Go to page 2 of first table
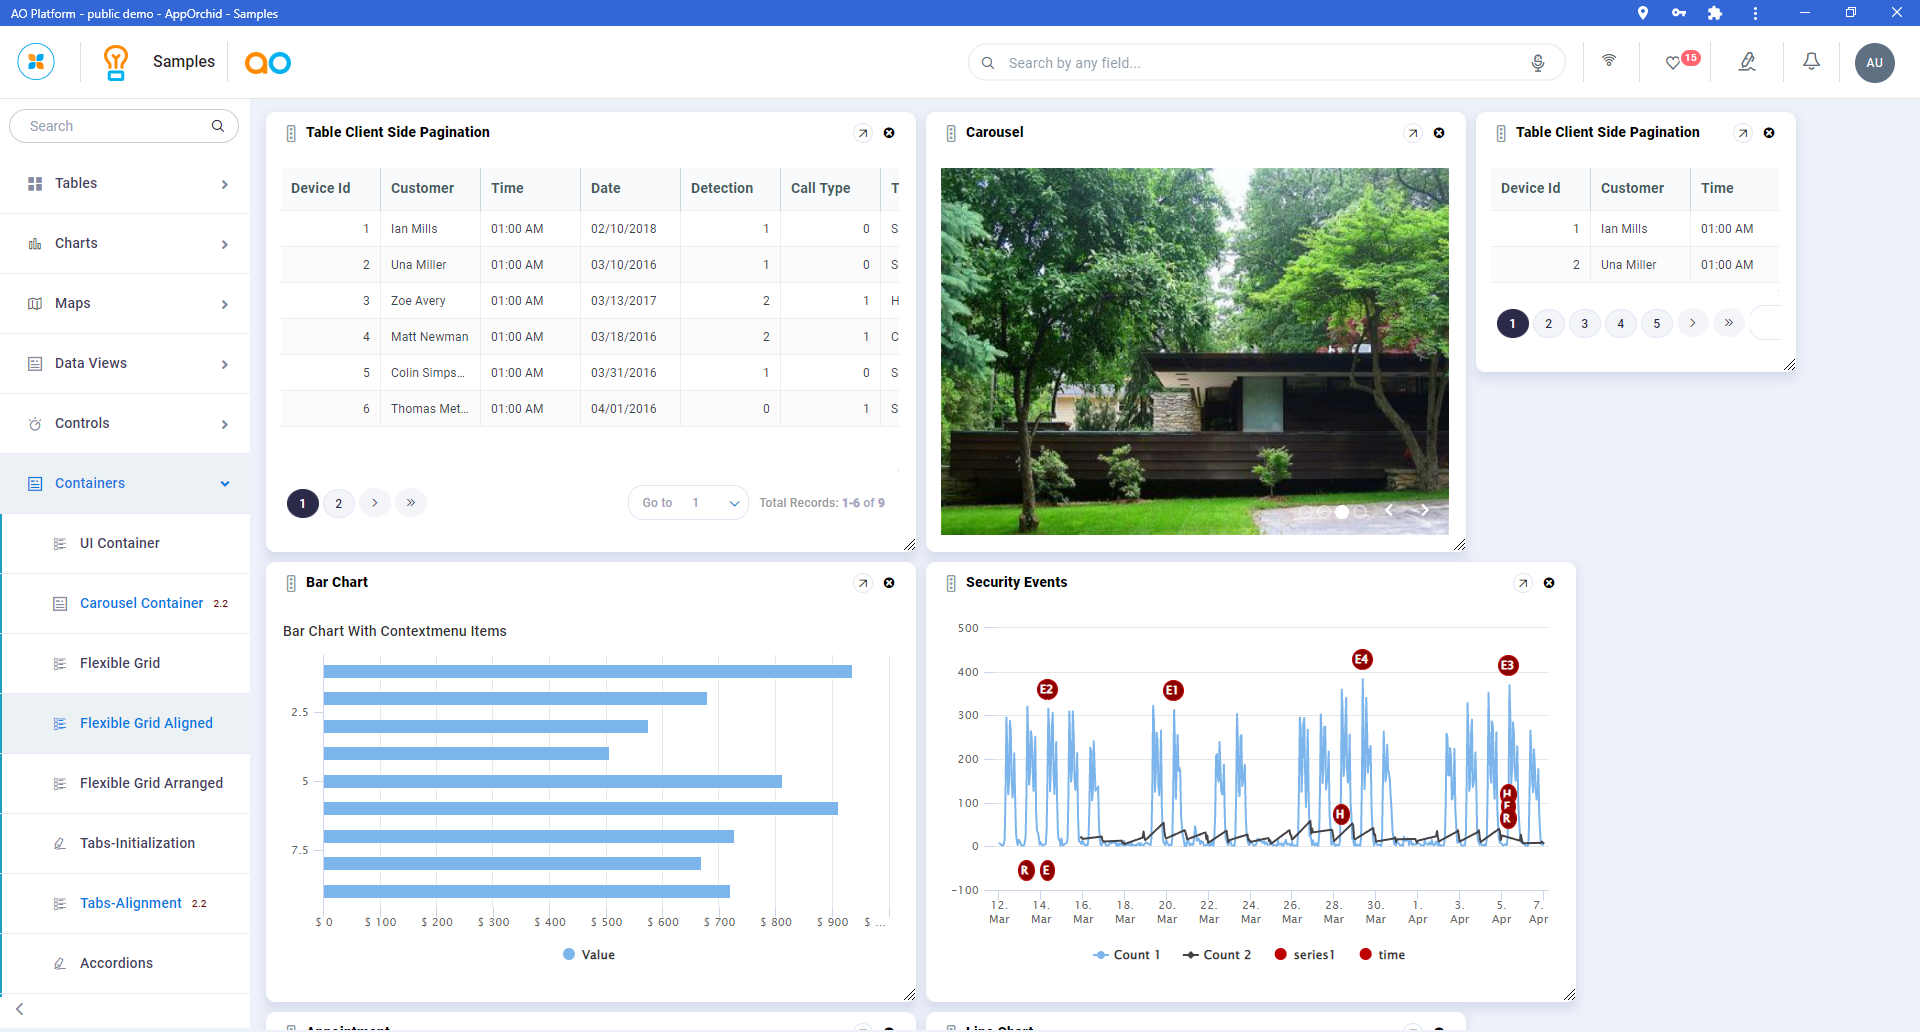The image size is (1920, 1032). coord(339,503)
